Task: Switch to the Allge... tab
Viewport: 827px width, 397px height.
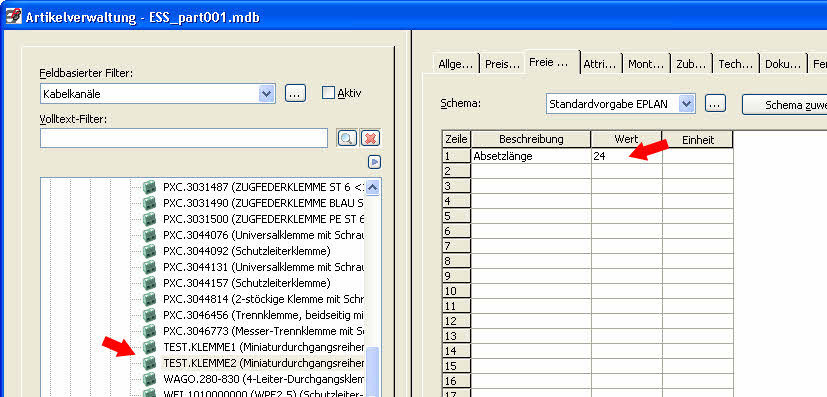Action: coord(455,64)
